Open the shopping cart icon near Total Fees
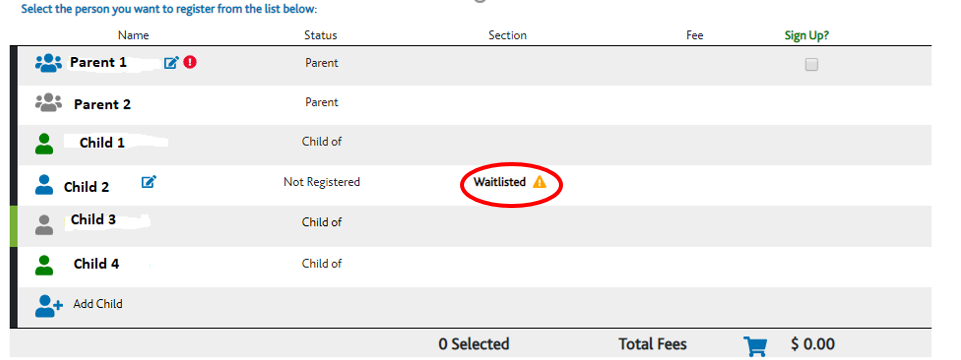Screen dimensions: 961x360 (x=756, y=346)
